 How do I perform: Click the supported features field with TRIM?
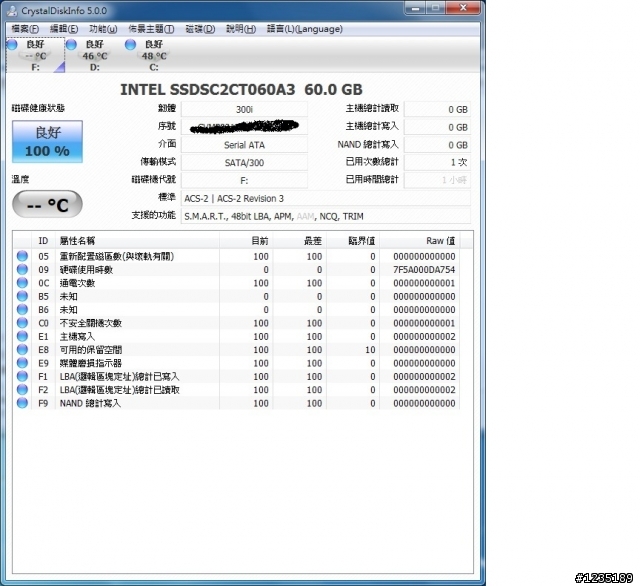pos(326,216)
